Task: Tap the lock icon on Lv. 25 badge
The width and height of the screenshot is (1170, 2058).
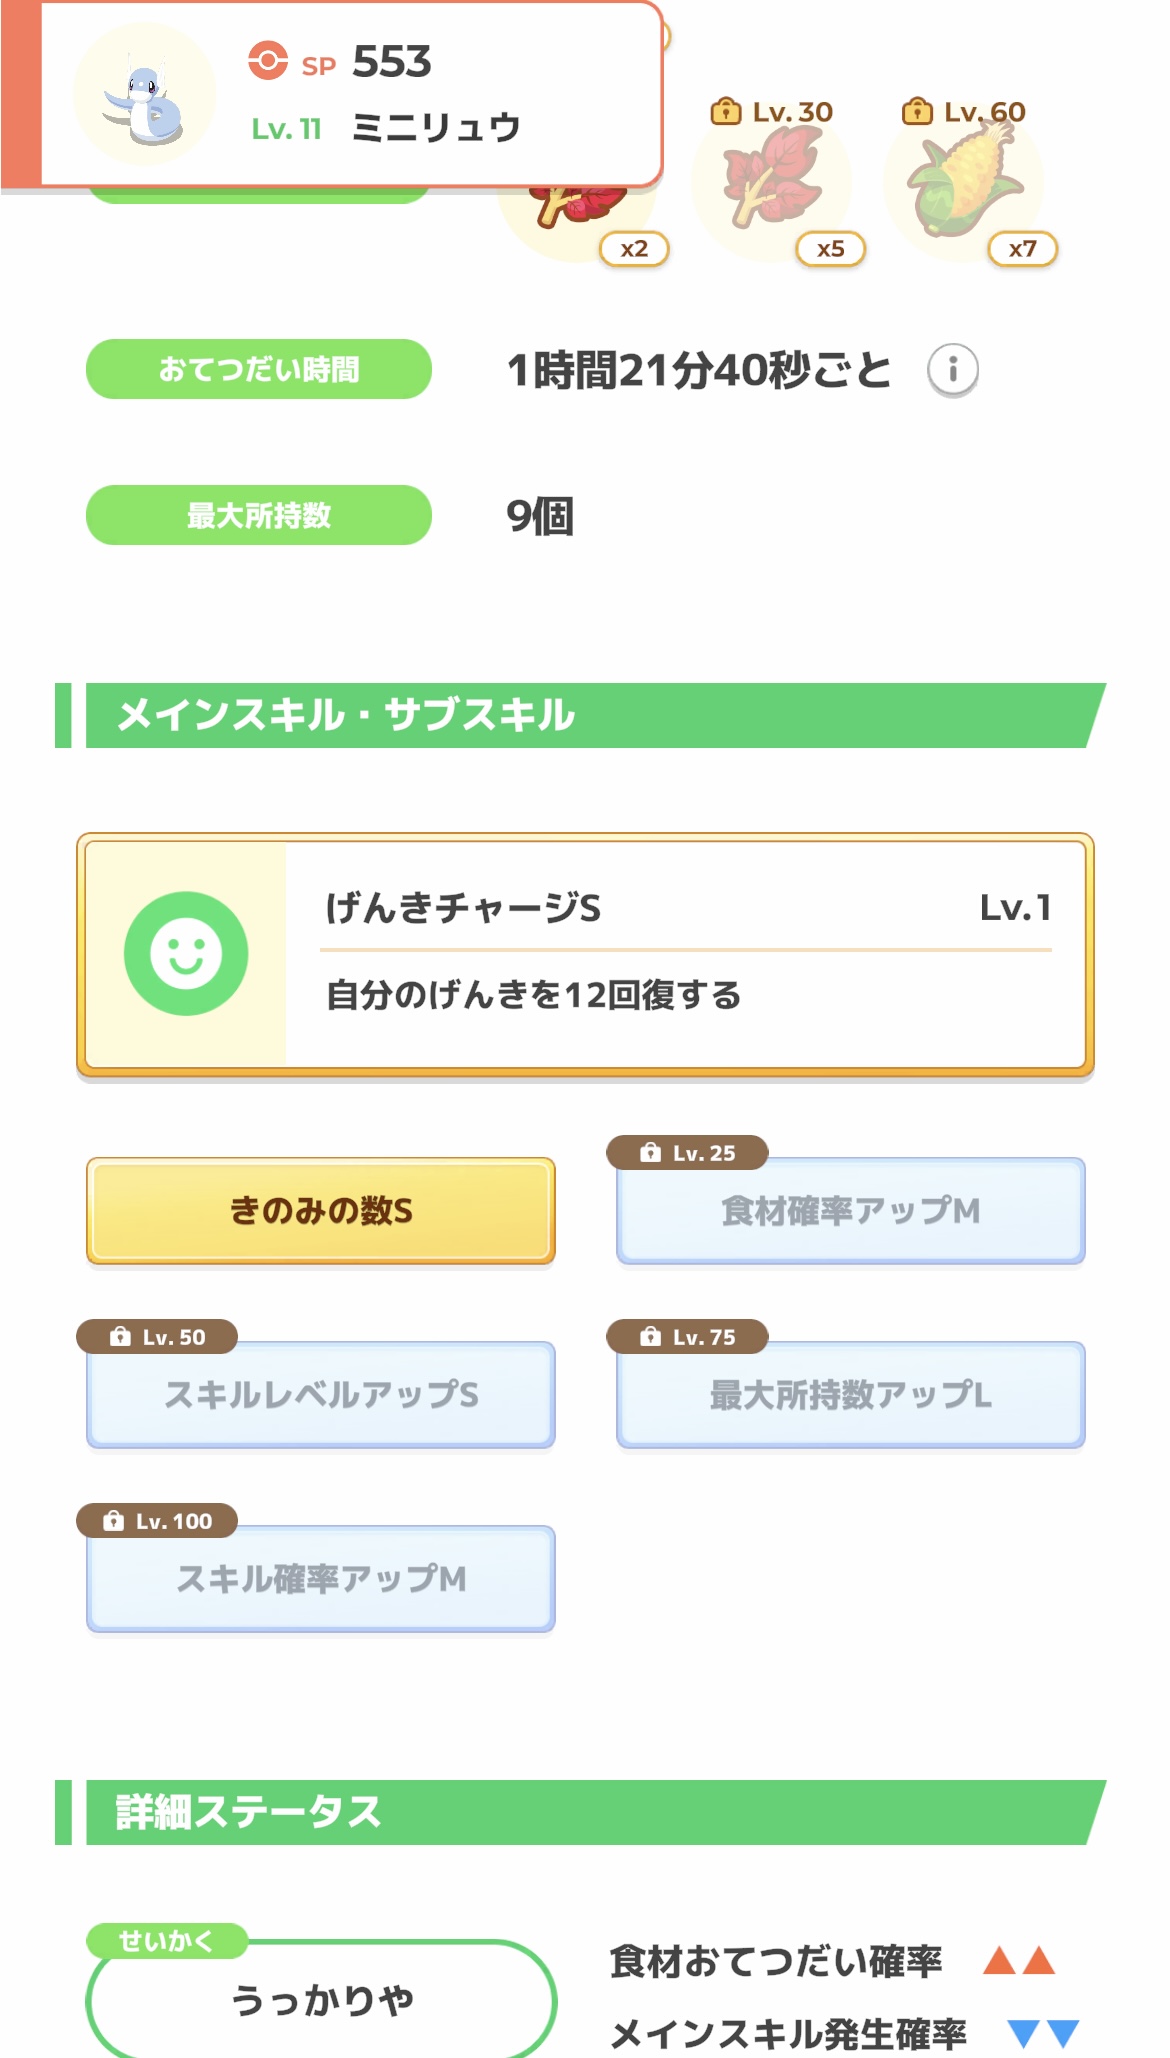Action: click(651, 1153)
